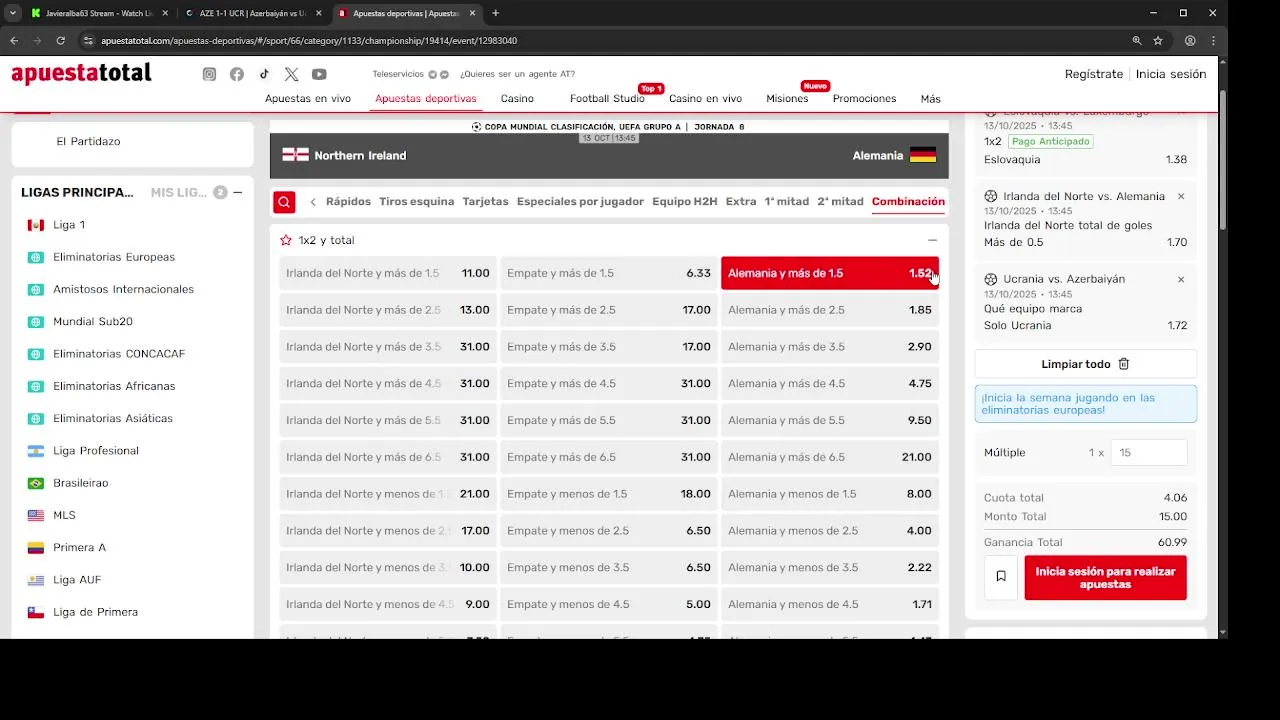Click Regístrate link
This screenshot has height=720, width=1280.
pyautogui.click(x=1094, y=74)
